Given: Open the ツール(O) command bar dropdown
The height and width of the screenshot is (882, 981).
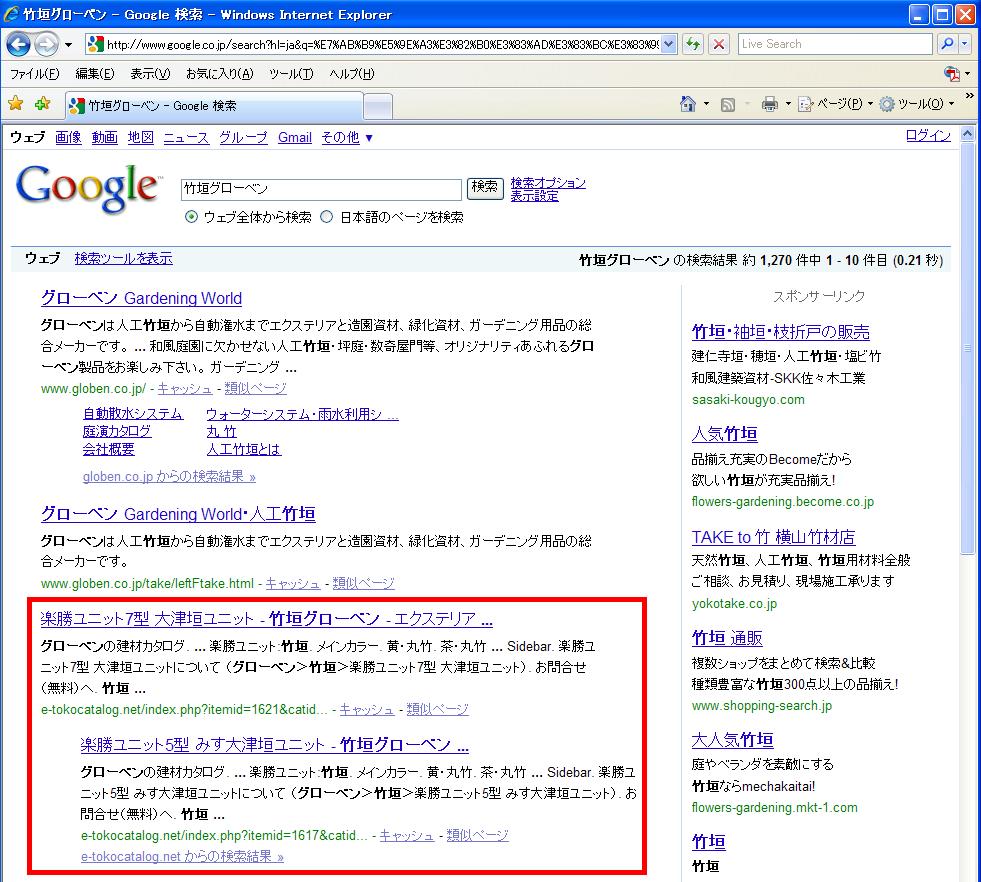Looking at the screenshot, I should click(x=915, y=104).
